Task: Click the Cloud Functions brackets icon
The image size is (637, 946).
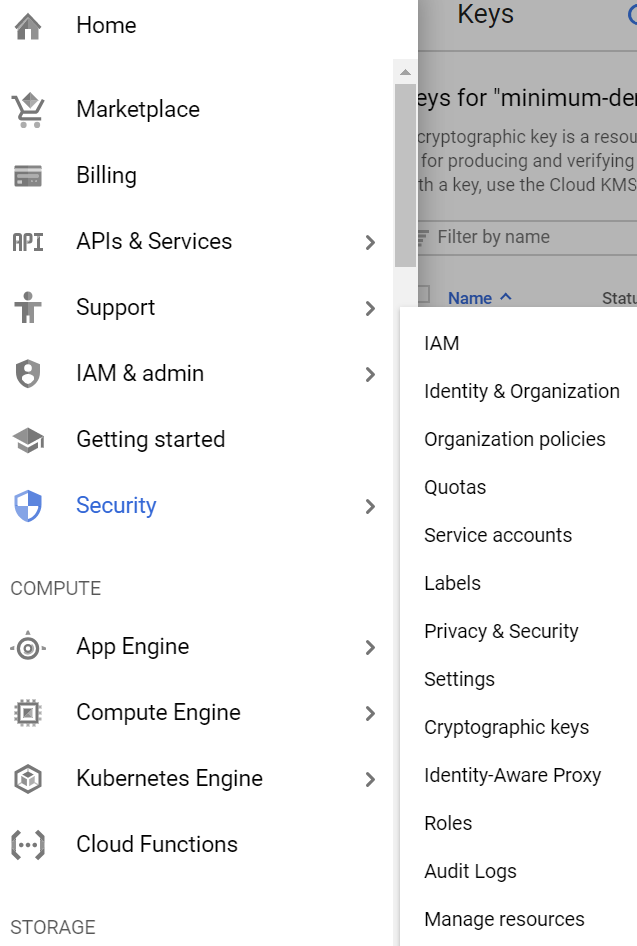Action: click(28, 845)
